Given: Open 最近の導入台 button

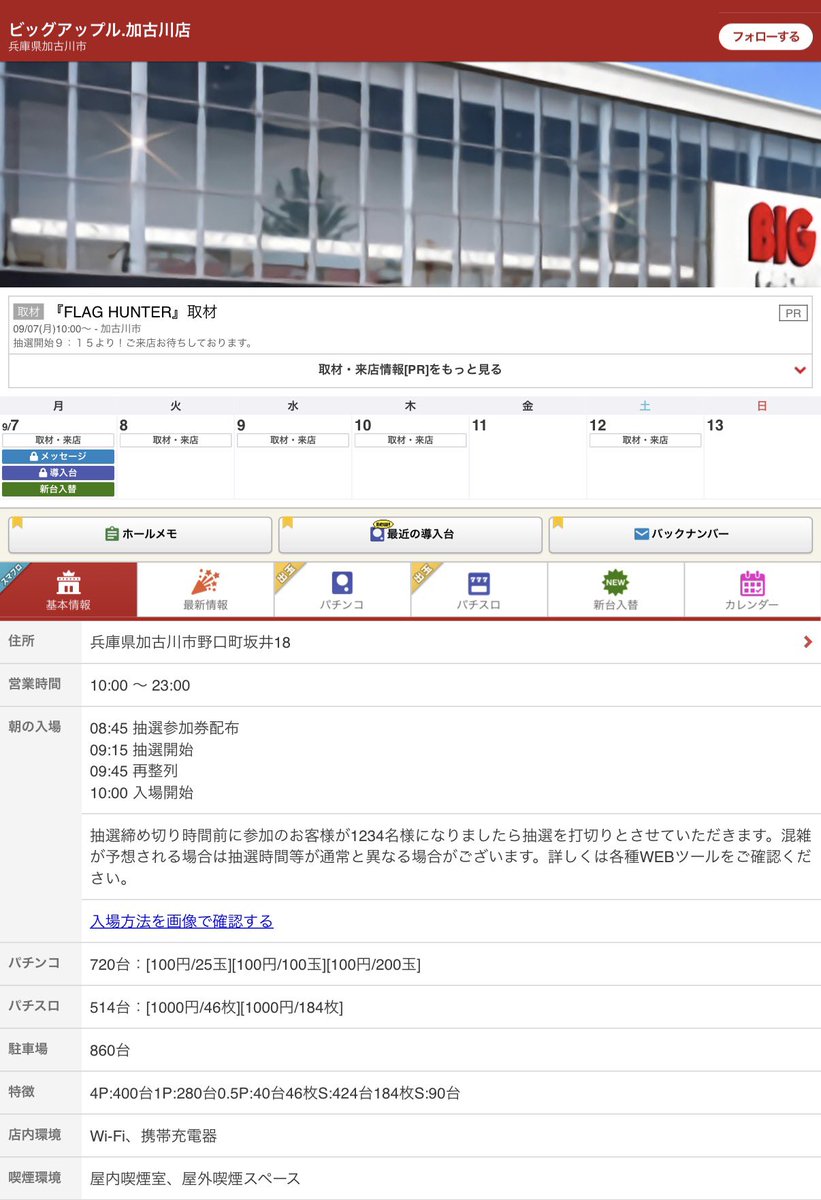Looking at the screenshot, I should [410, 534].
